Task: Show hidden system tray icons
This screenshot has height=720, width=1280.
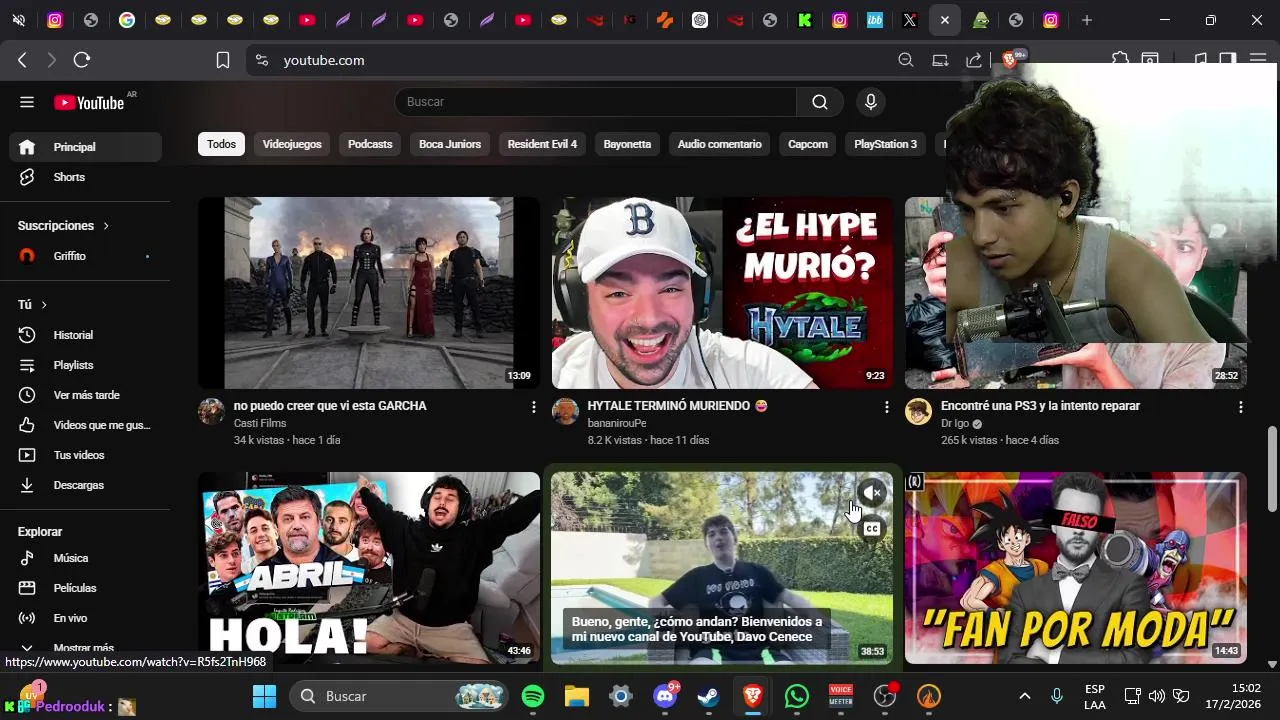Action: (1024, 696)
